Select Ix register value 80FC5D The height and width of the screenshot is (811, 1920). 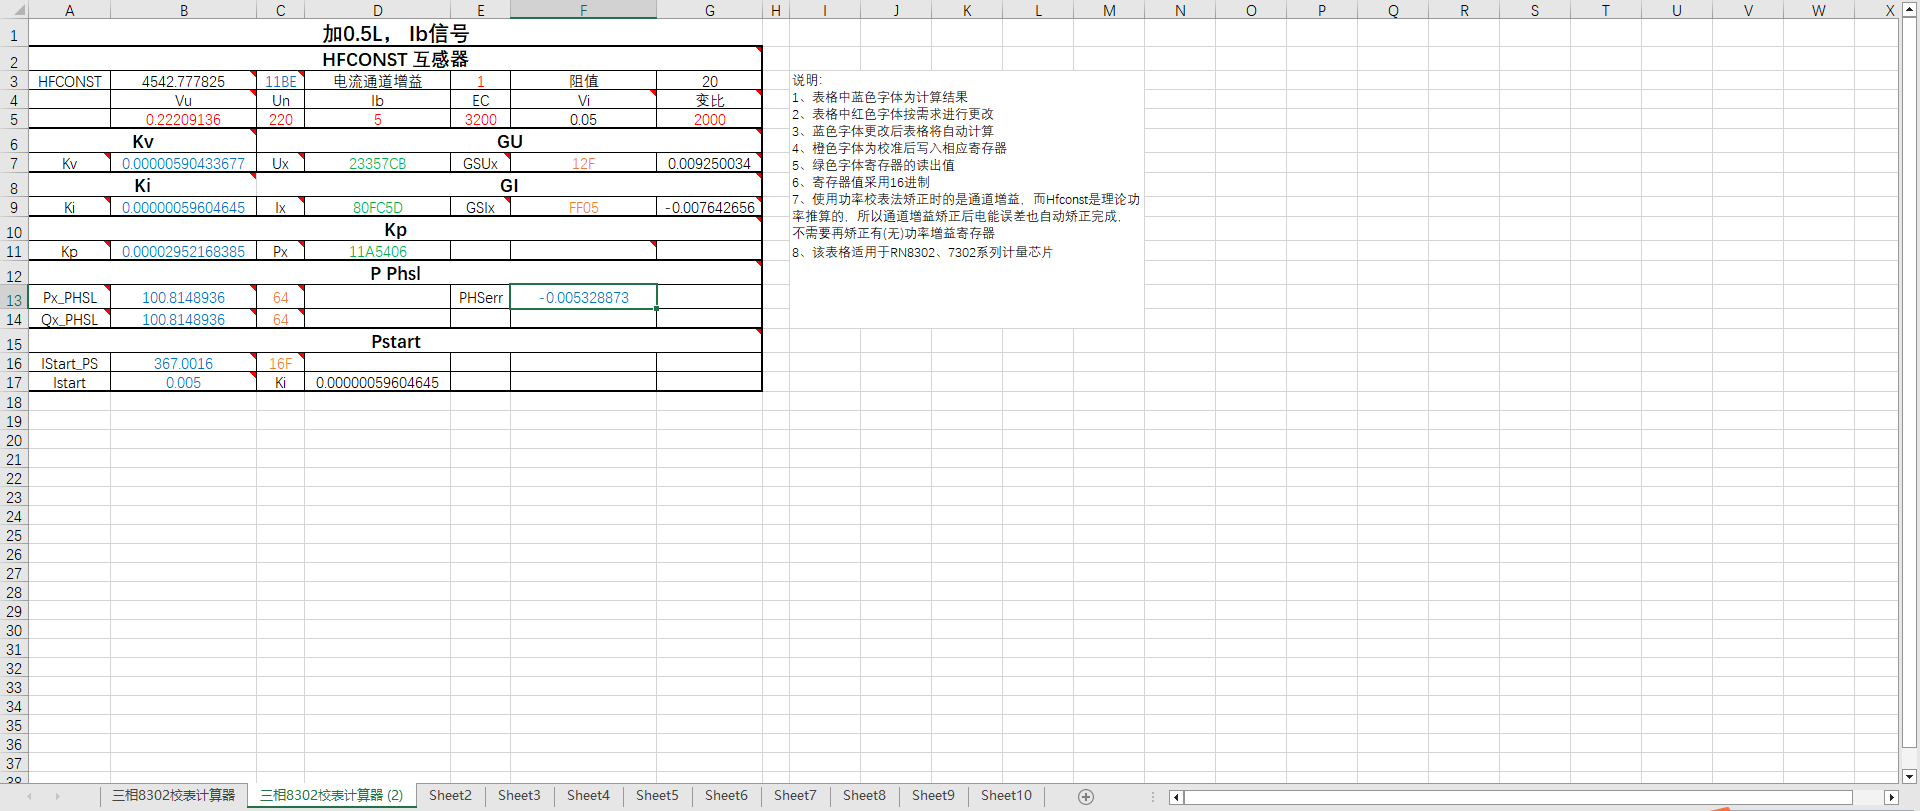(x=377, y=207)
